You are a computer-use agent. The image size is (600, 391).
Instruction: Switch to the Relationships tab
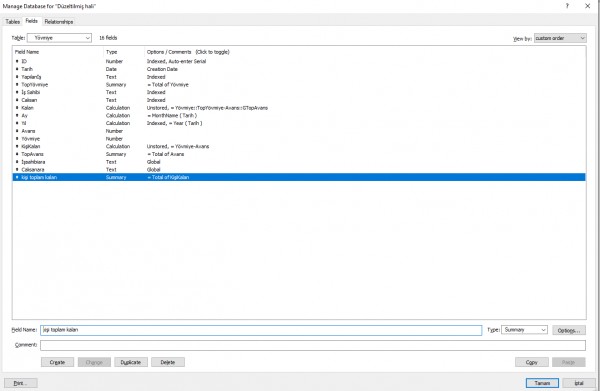click(x=59, y=22)
